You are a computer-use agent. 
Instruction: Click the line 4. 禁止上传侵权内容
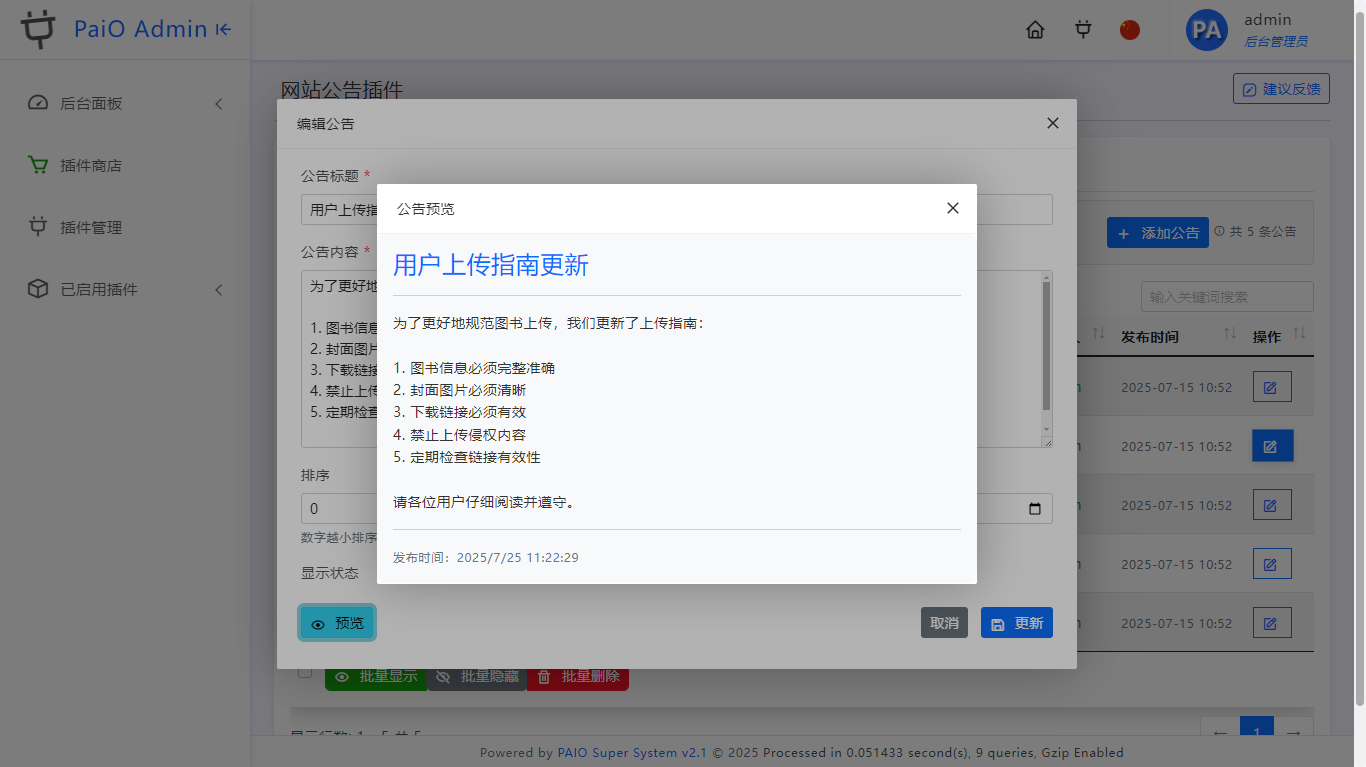pyautogui.click(x=460, y=435)
